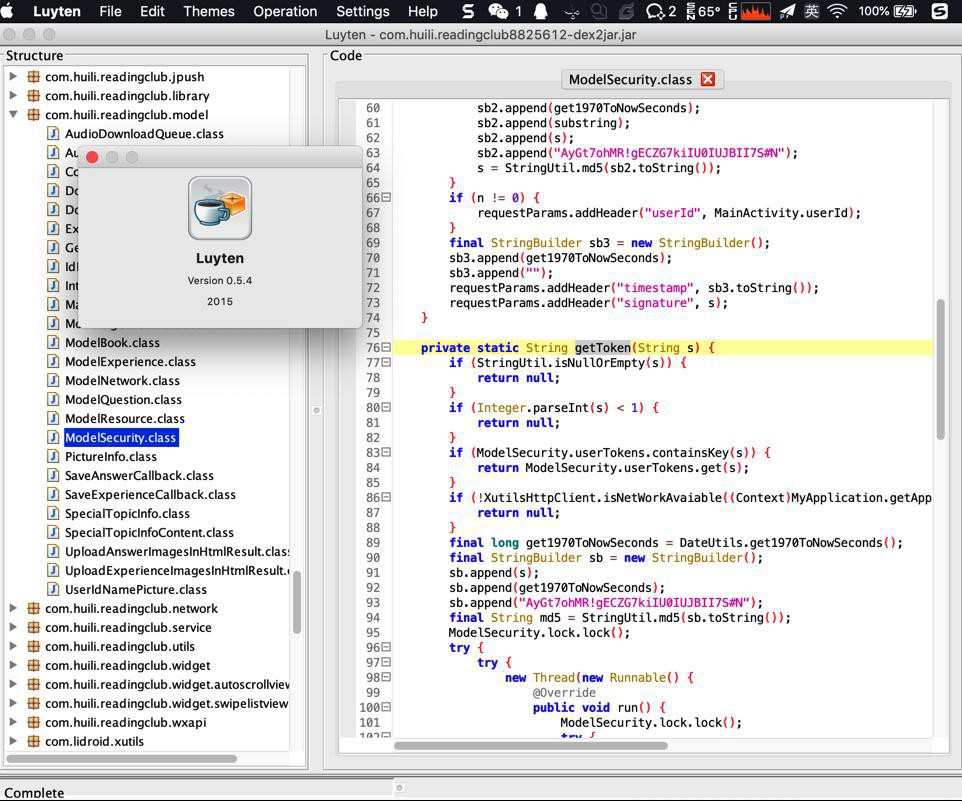Click the Luyten coffee cup logo icon
This screenshot has height=801, width=962.
219,208
